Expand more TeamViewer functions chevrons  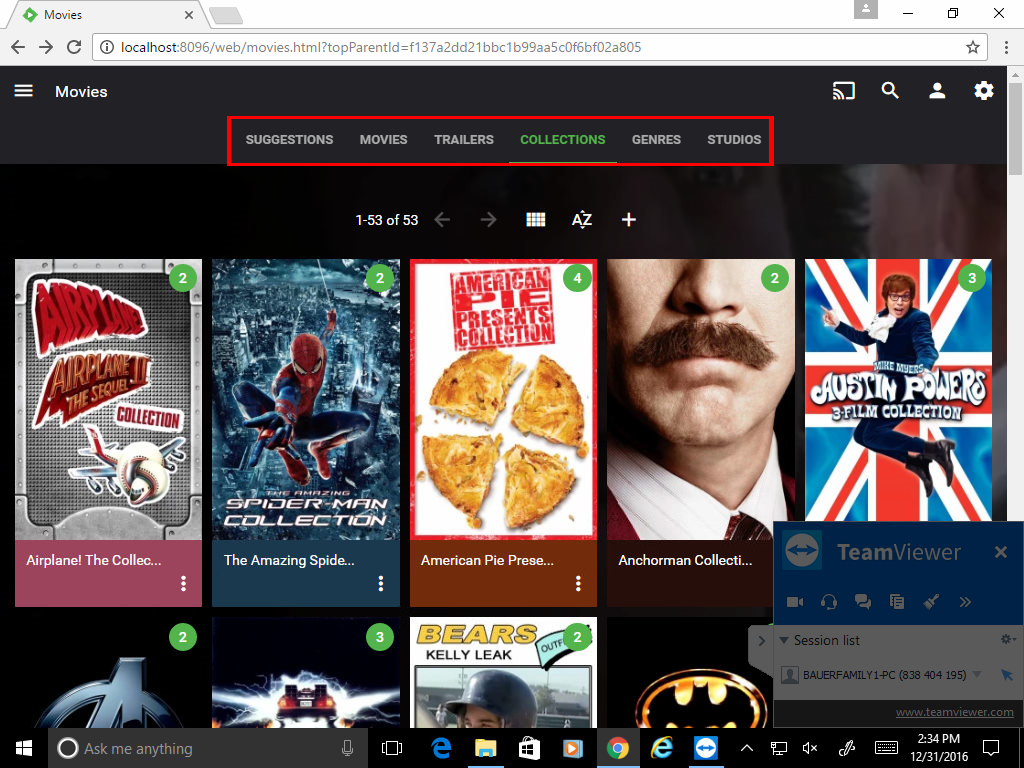[965, 601]
